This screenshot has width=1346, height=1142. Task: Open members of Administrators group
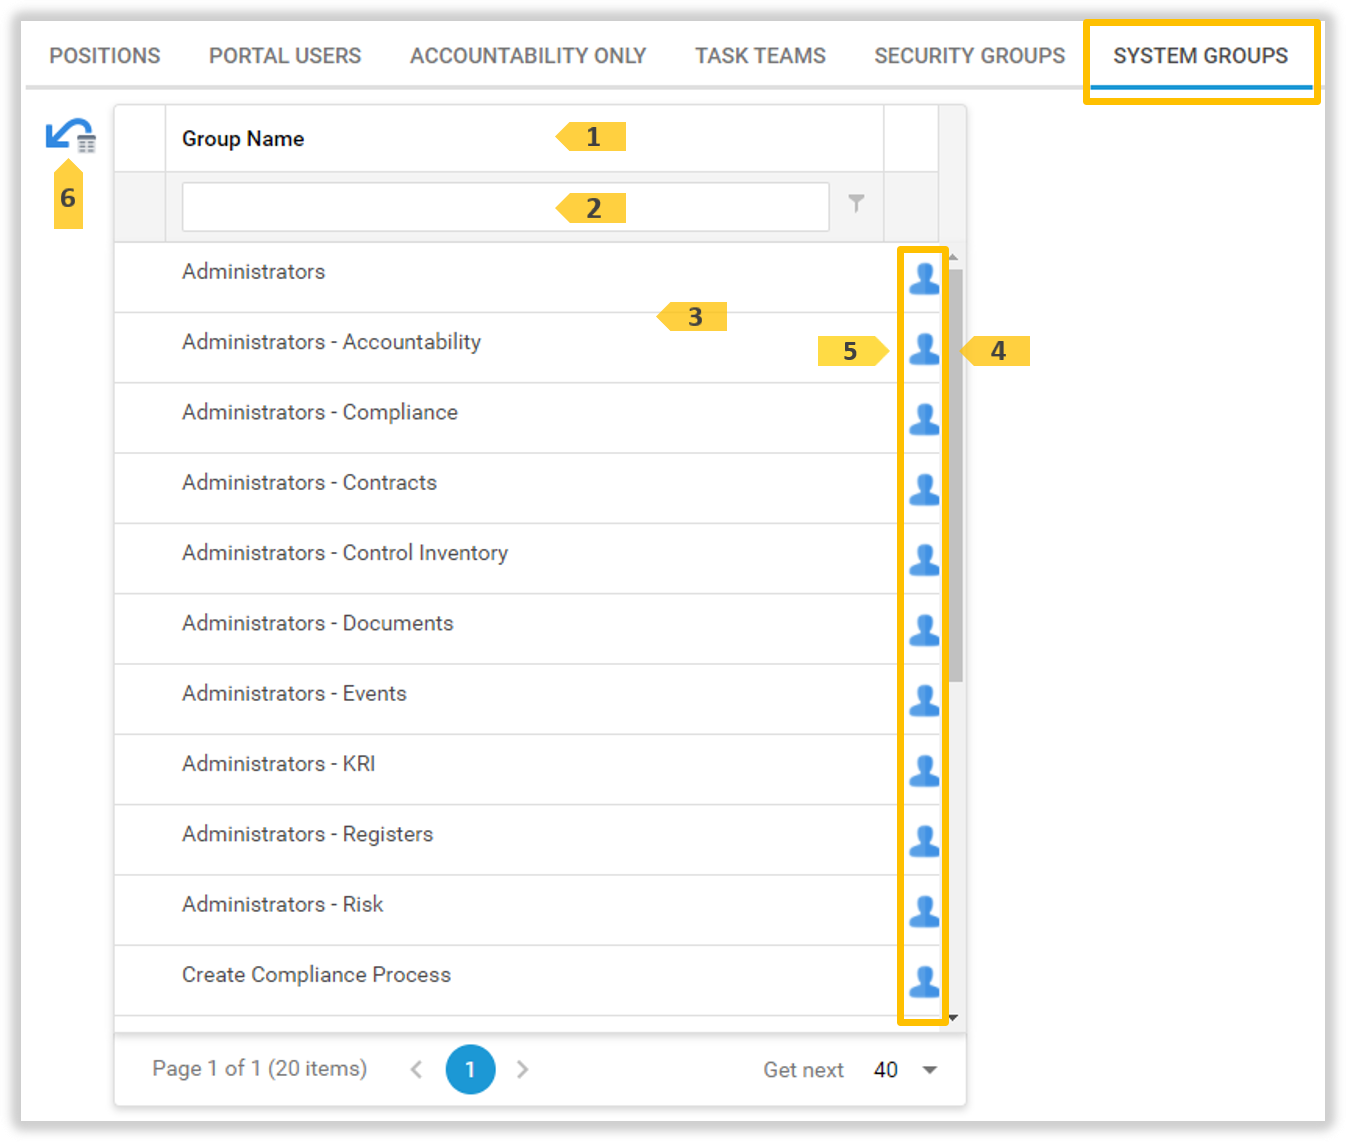pyautogui.click(x=923, y=278)
